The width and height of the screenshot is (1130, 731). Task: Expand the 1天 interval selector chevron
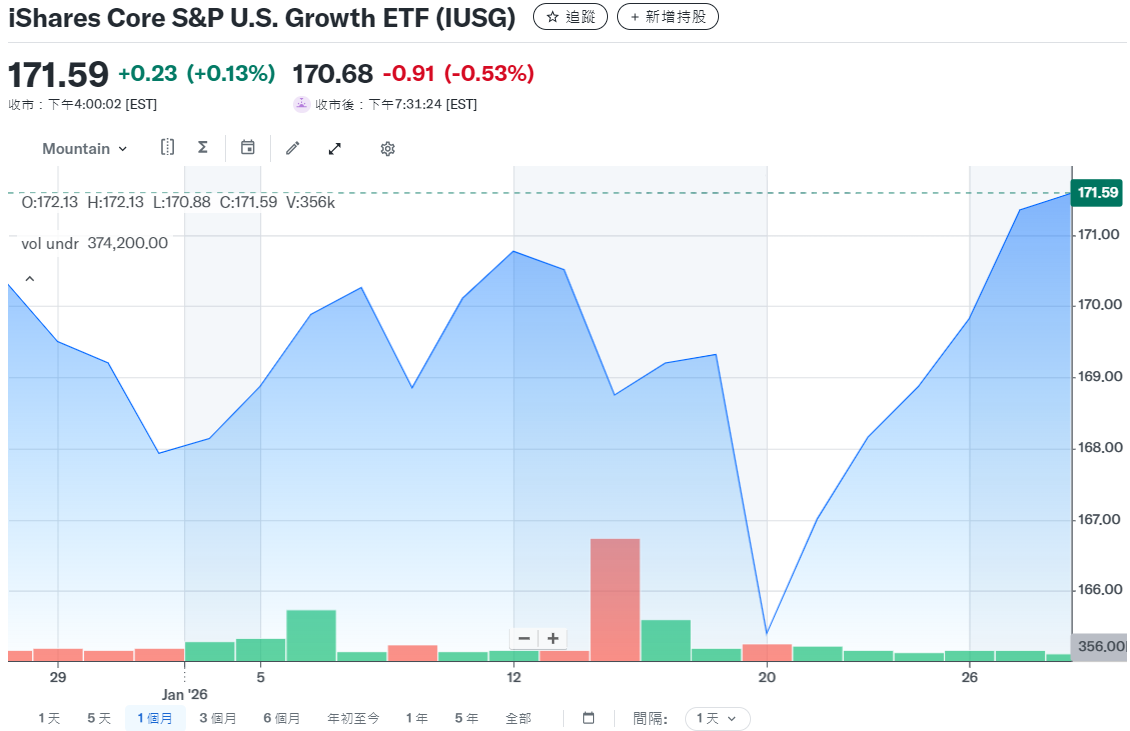coord(734,718)
